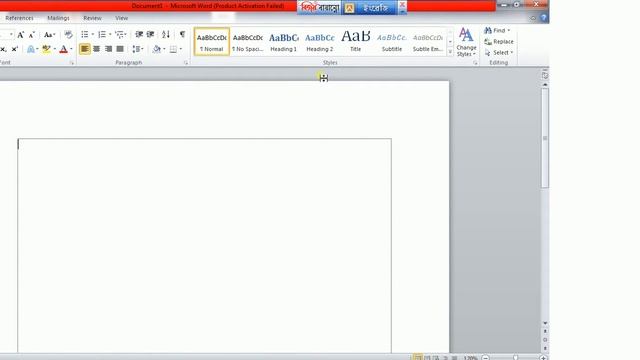Open the Mailings tab

click(x=58, y=18)
